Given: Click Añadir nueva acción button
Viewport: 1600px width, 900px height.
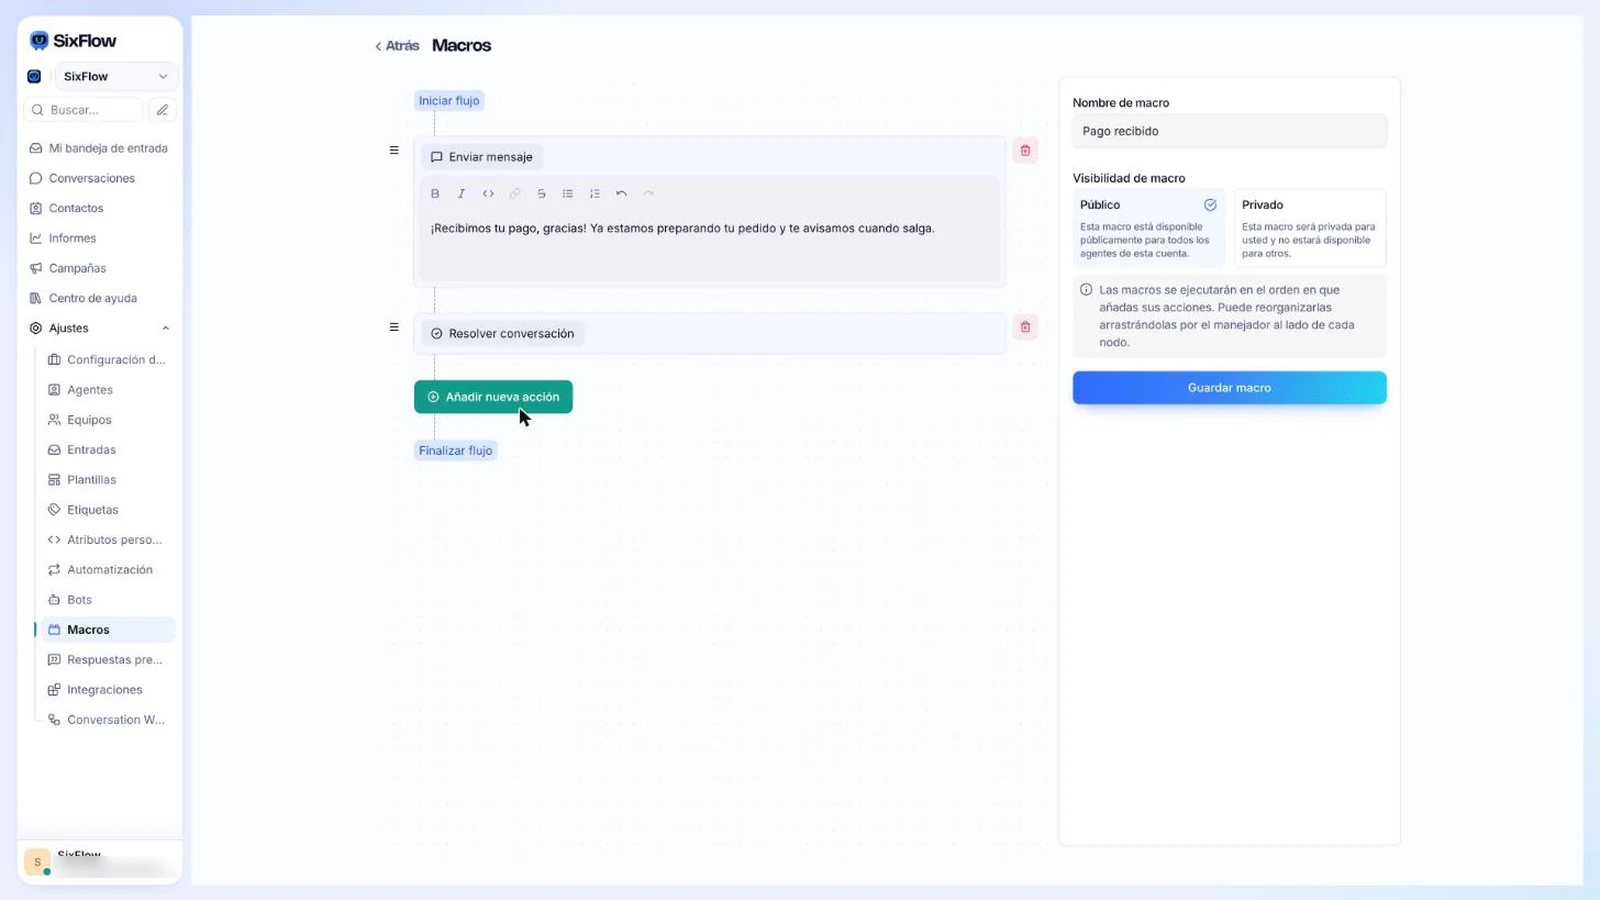Looking at the screenshot, I should tap(493, 397).
